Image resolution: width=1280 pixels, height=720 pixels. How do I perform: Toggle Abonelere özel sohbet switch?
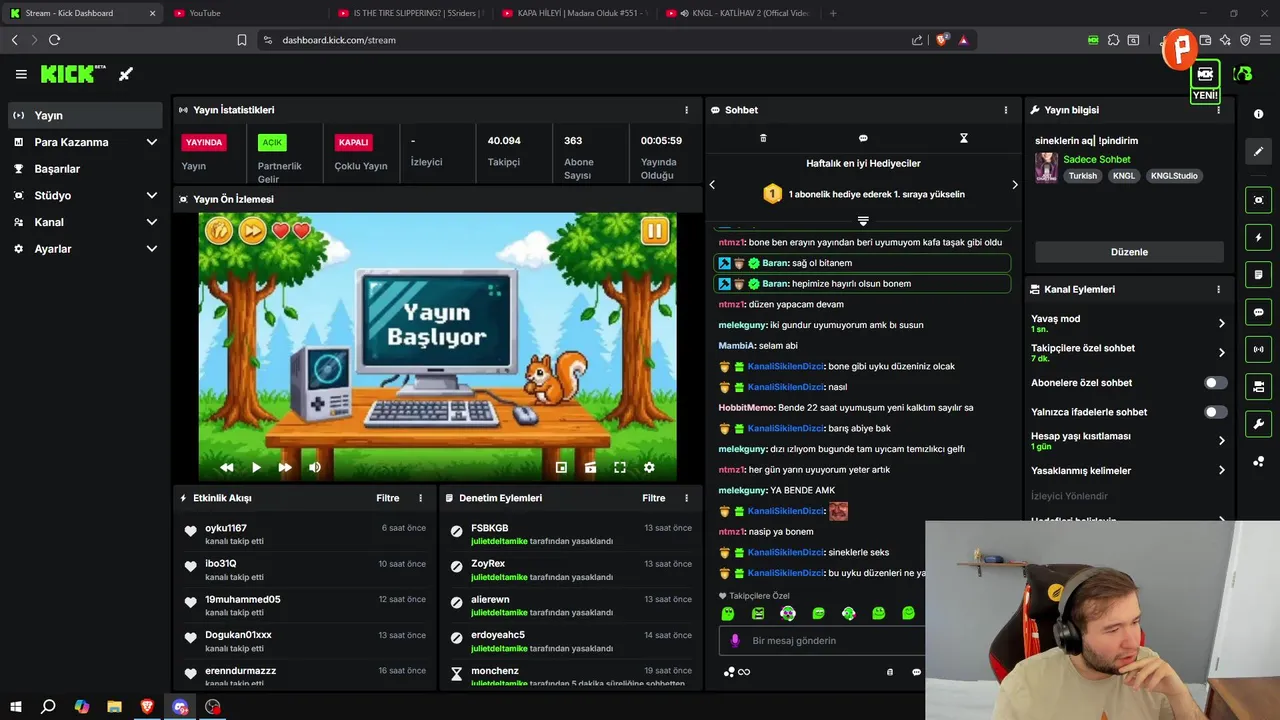coord(1215,383)
